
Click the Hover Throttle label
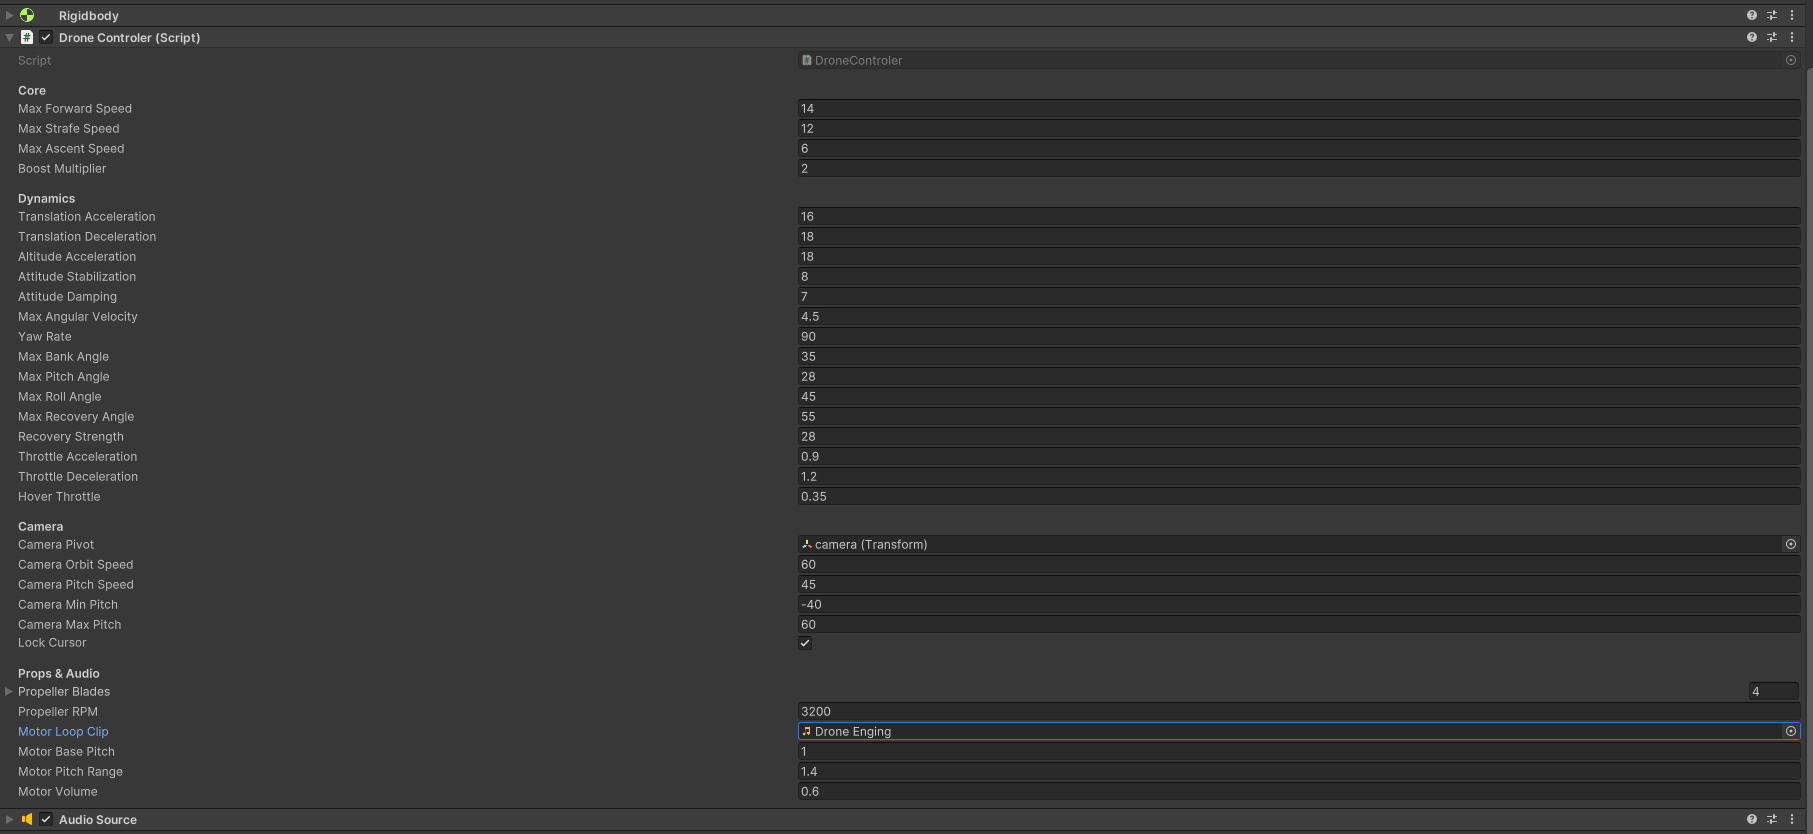[x=59, y=496]
